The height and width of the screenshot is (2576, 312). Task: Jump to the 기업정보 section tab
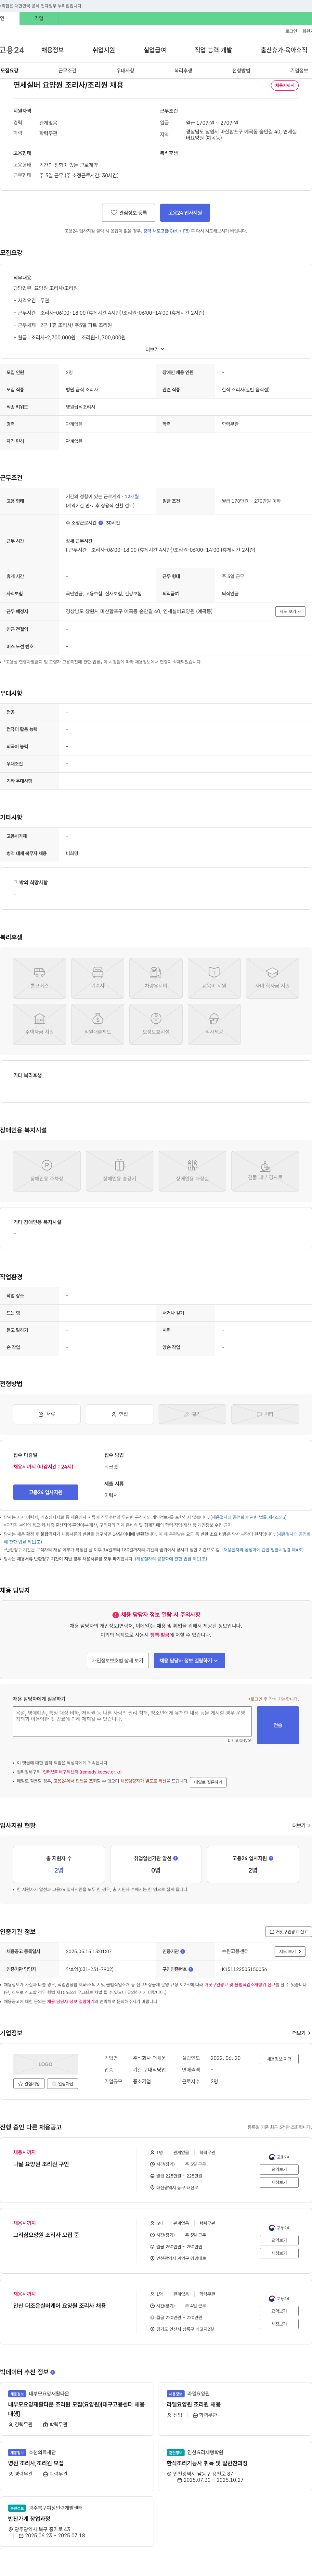pos(299,71)
